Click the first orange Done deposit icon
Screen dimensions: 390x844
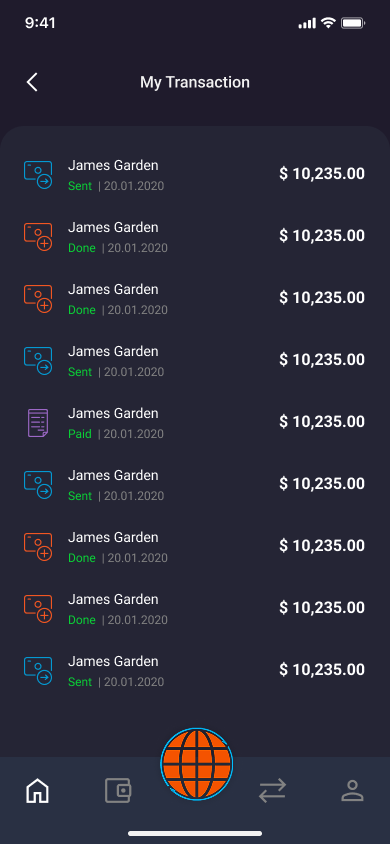click(x=38, y=236)
